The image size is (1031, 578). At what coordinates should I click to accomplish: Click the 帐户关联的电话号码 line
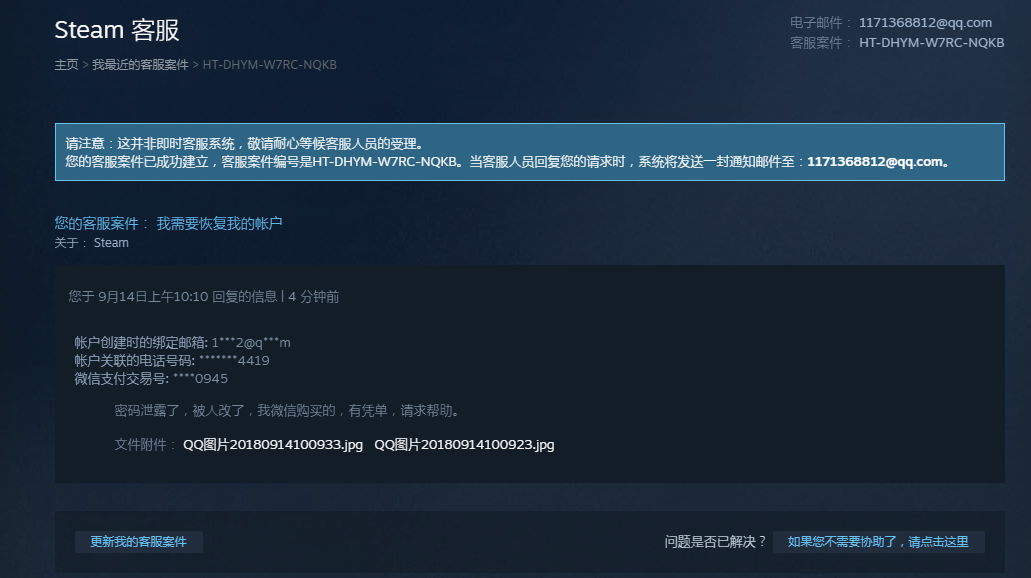[172, 360]
